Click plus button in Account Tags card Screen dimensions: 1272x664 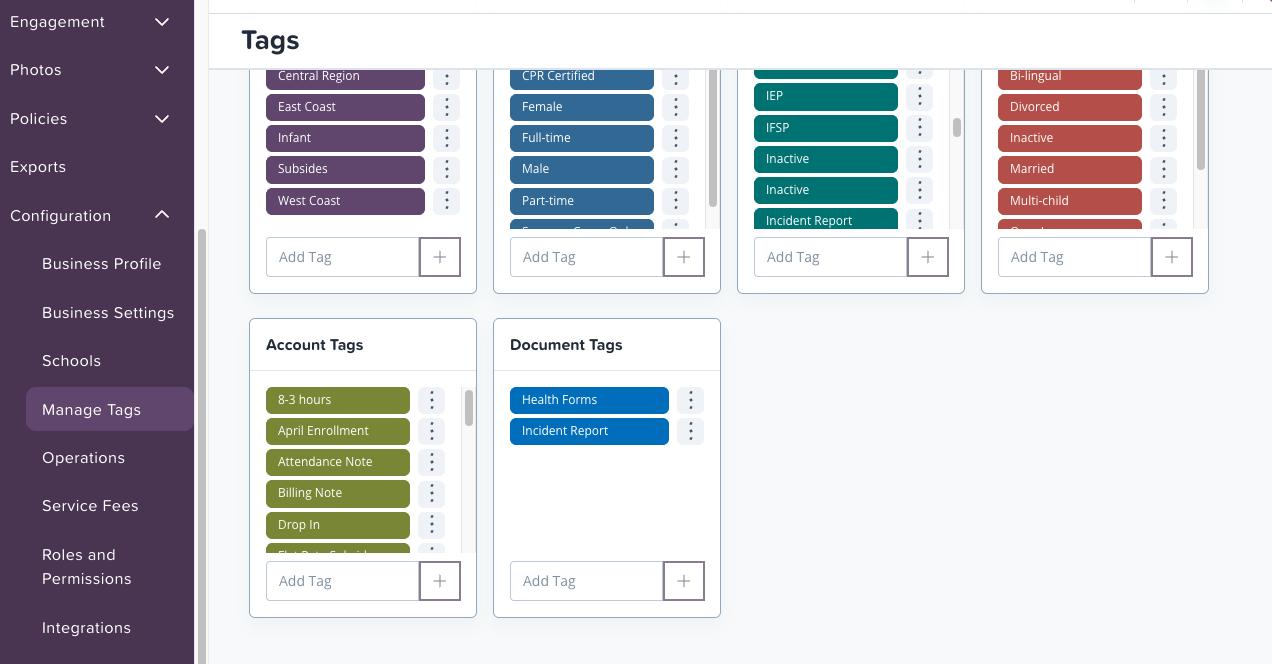(x=440, y=581)
